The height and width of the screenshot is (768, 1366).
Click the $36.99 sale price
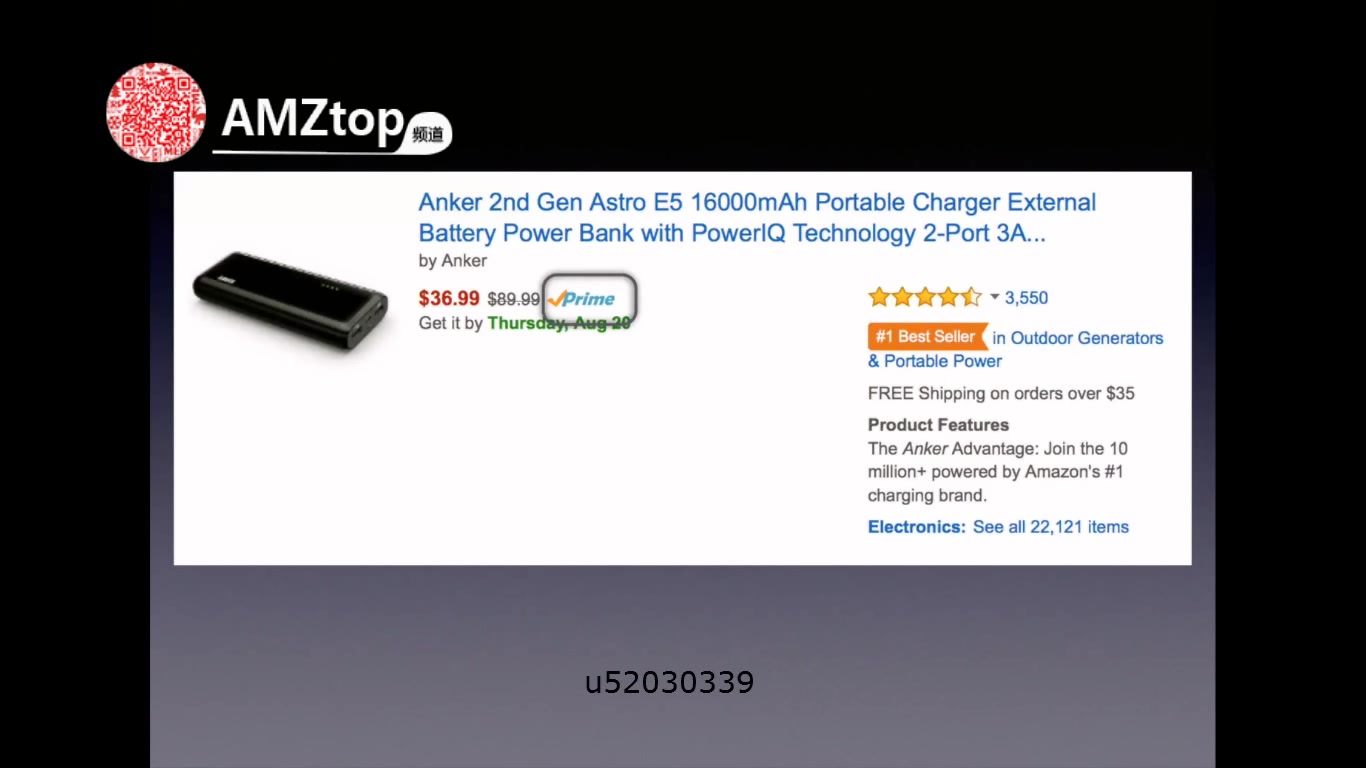(449, 298)
